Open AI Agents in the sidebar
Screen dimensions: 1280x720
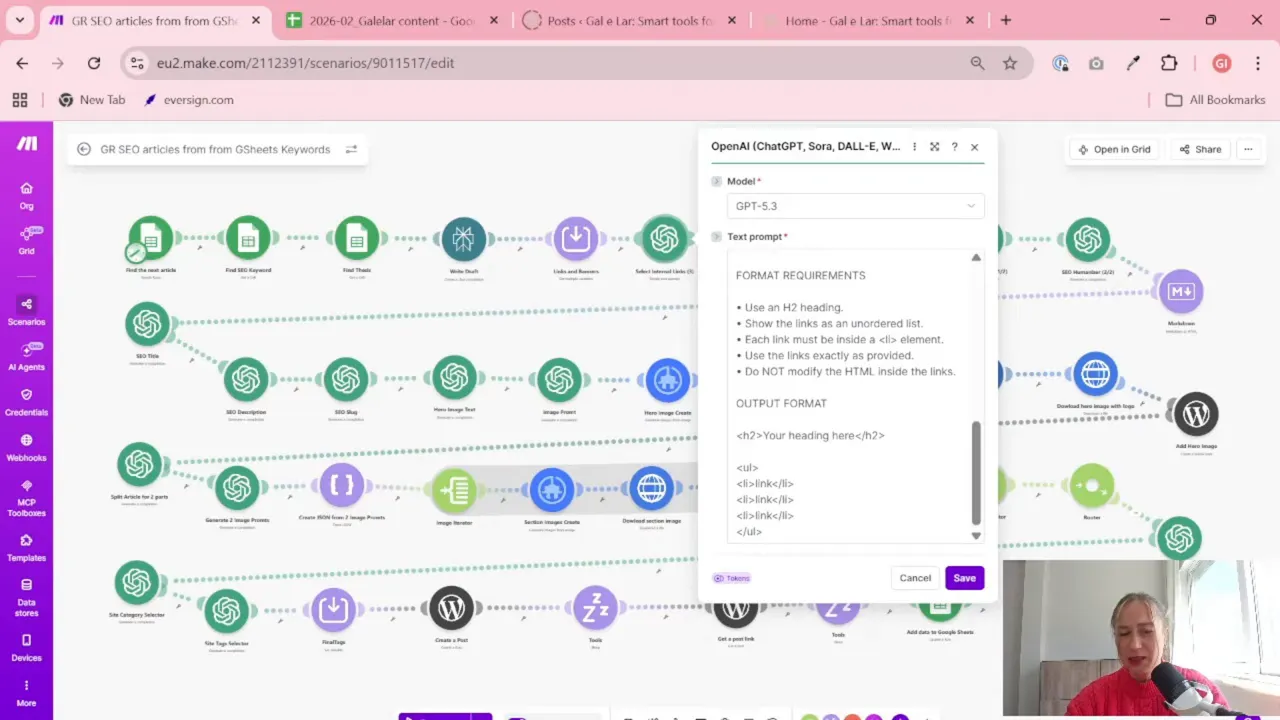[x=26, y=356]
